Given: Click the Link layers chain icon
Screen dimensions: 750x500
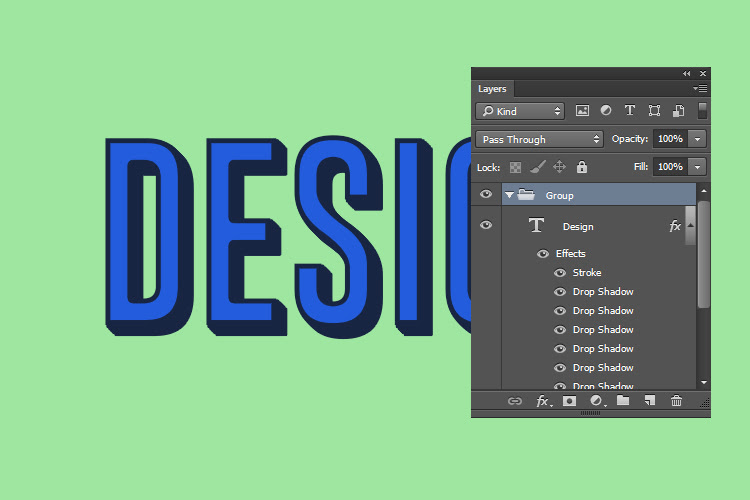Looking at the screenshot, I should pyautogui.click(x=515, y=401).
